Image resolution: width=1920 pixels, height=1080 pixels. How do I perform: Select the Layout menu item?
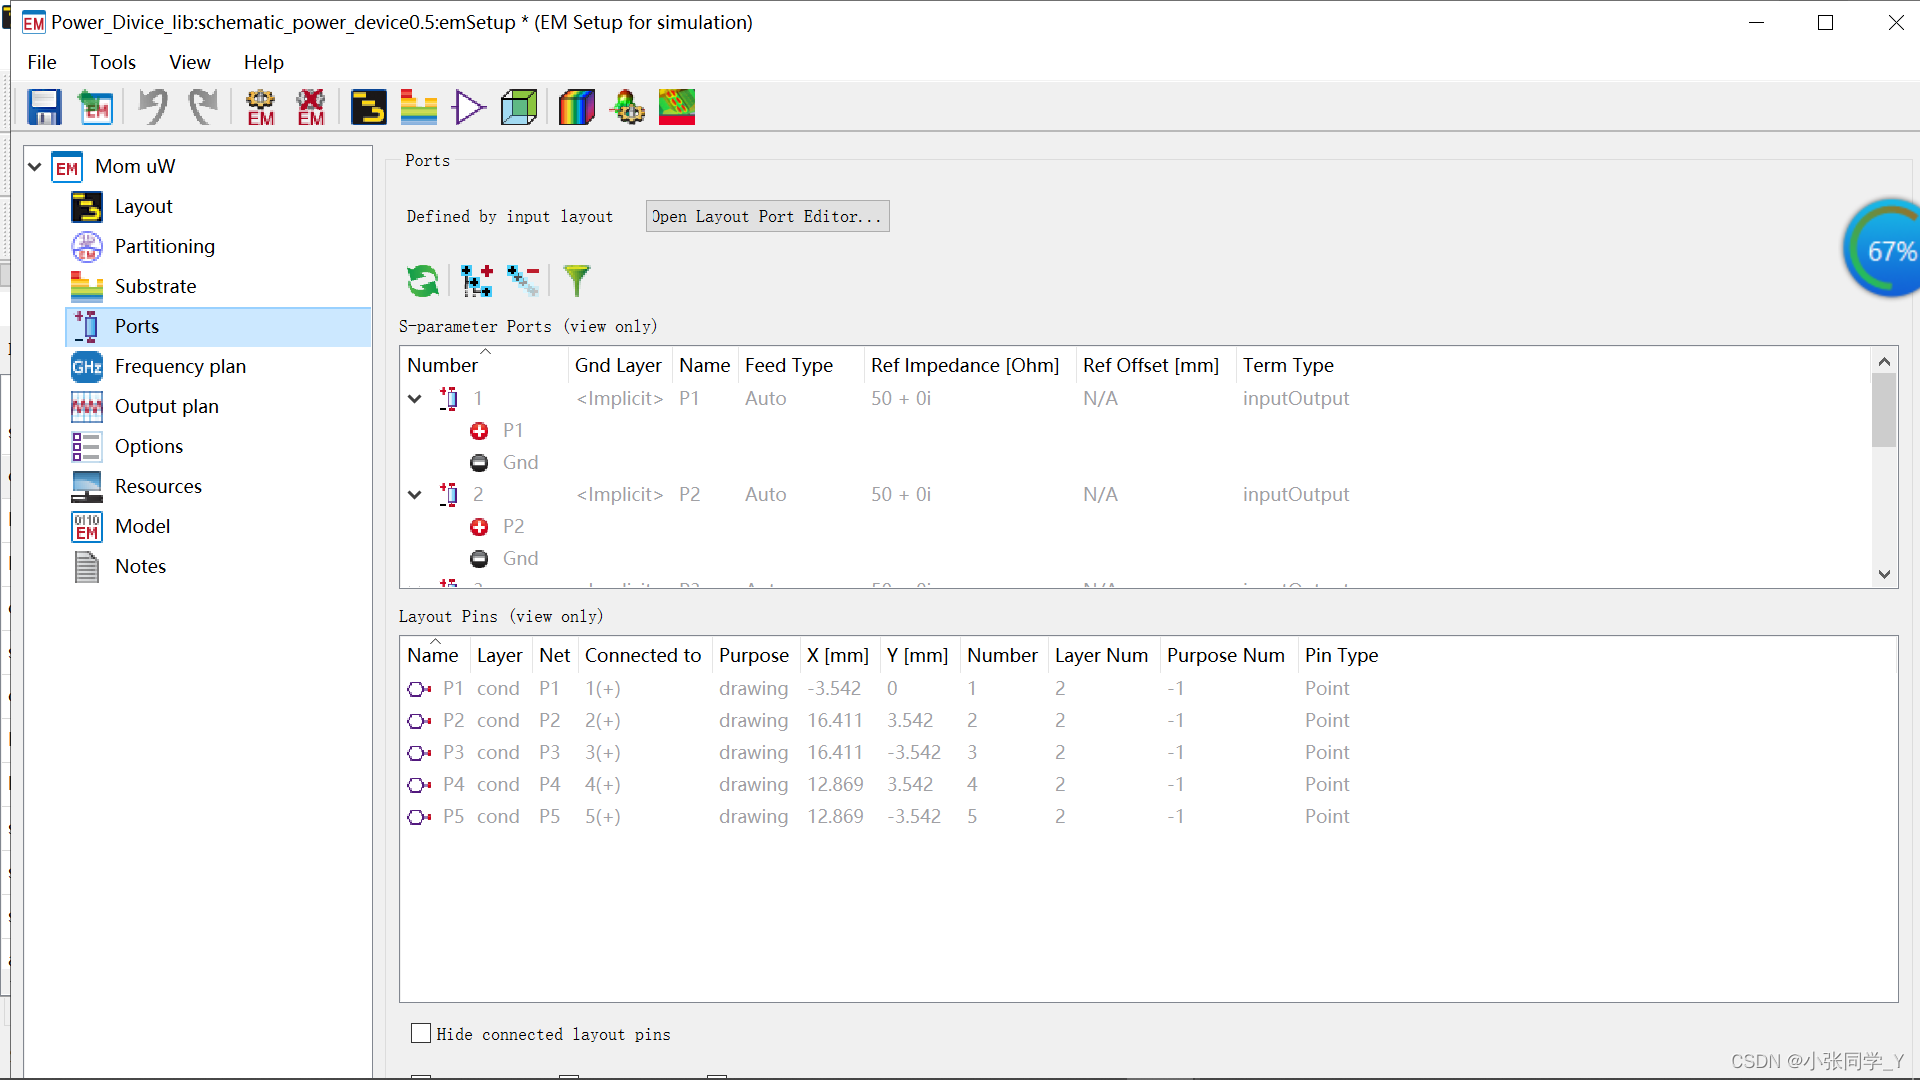point(142,206)
